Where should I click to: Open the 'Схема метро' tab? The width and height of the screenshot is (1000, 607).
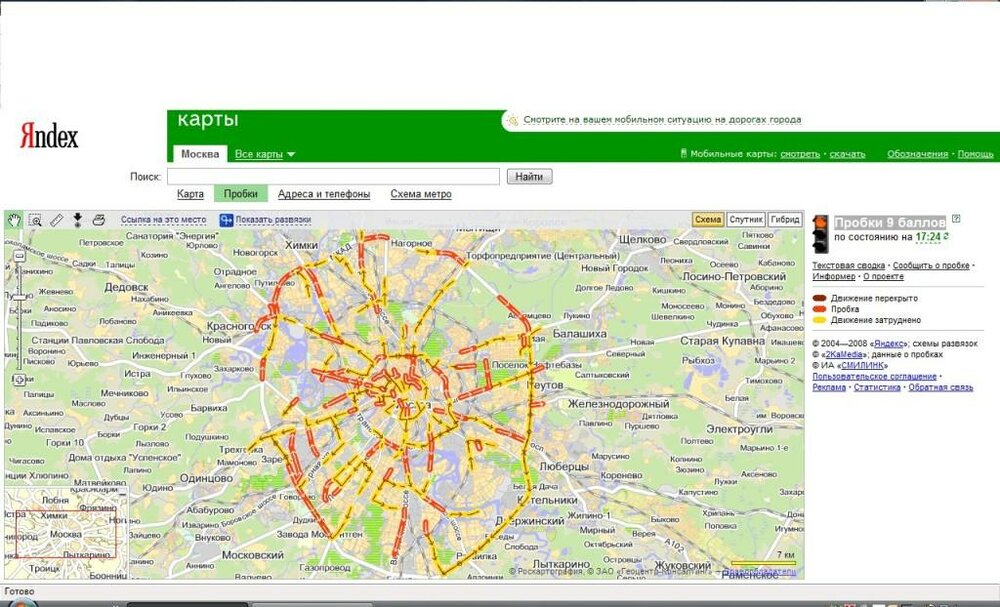[x=421, y=194]
